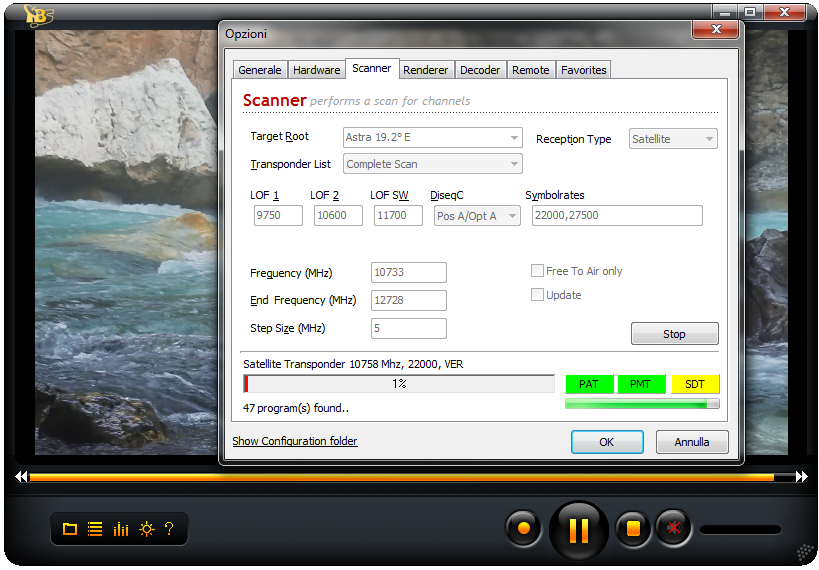Toggle the Update checkbox

[x=537, y=295]
